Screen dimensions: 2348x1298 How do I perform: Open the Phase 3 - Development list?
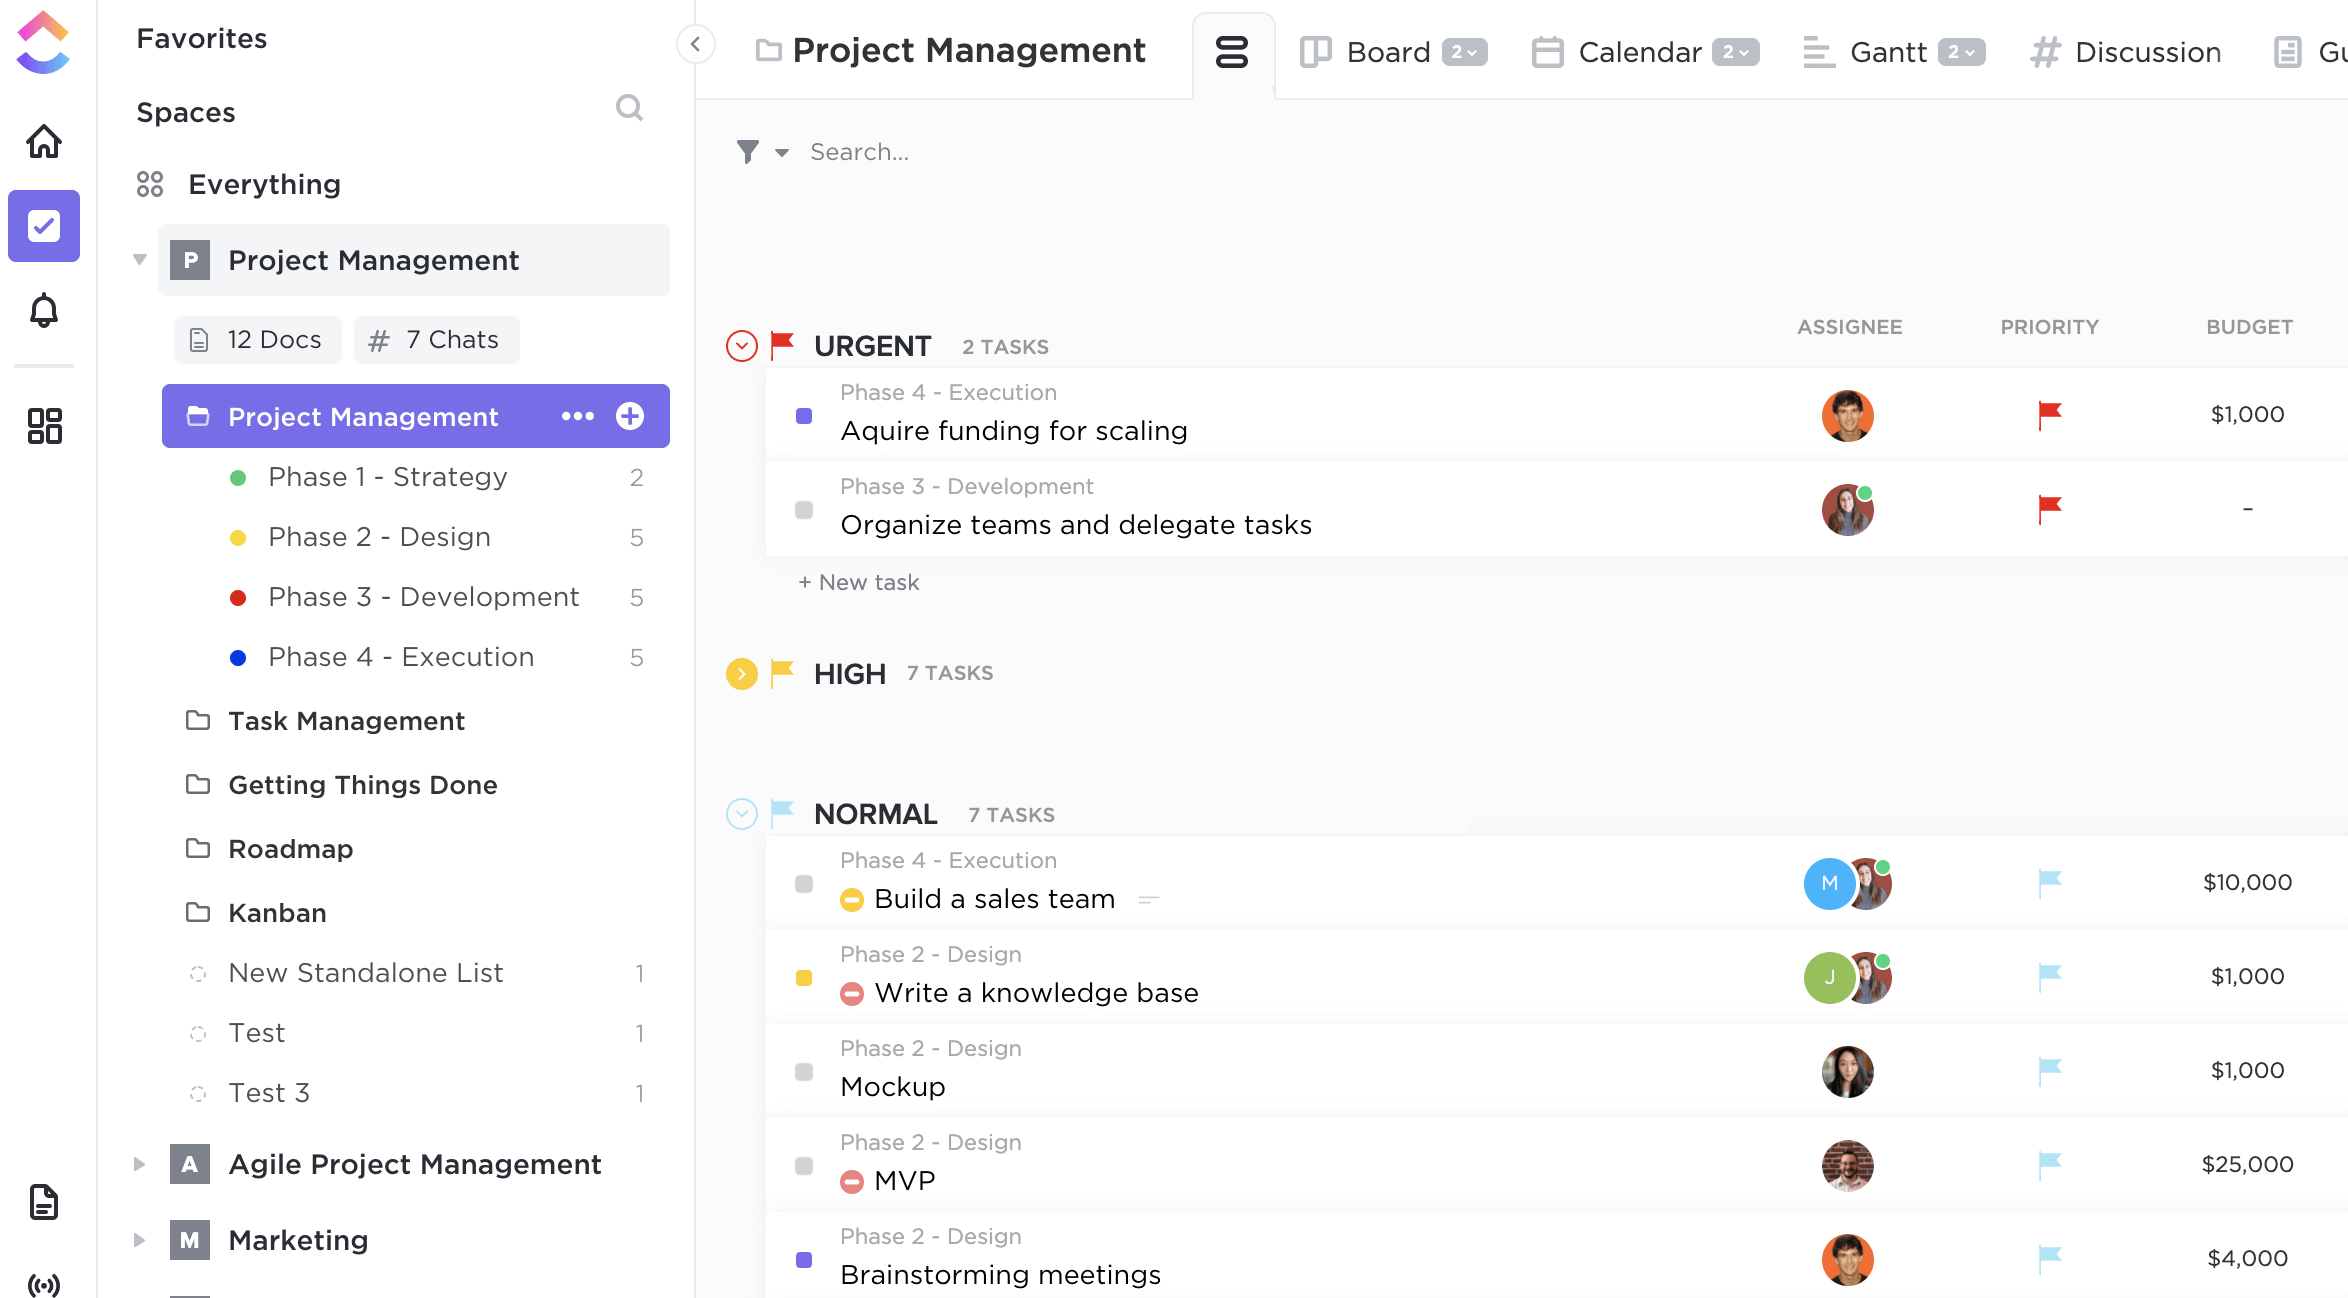click(x=424, y=596)
